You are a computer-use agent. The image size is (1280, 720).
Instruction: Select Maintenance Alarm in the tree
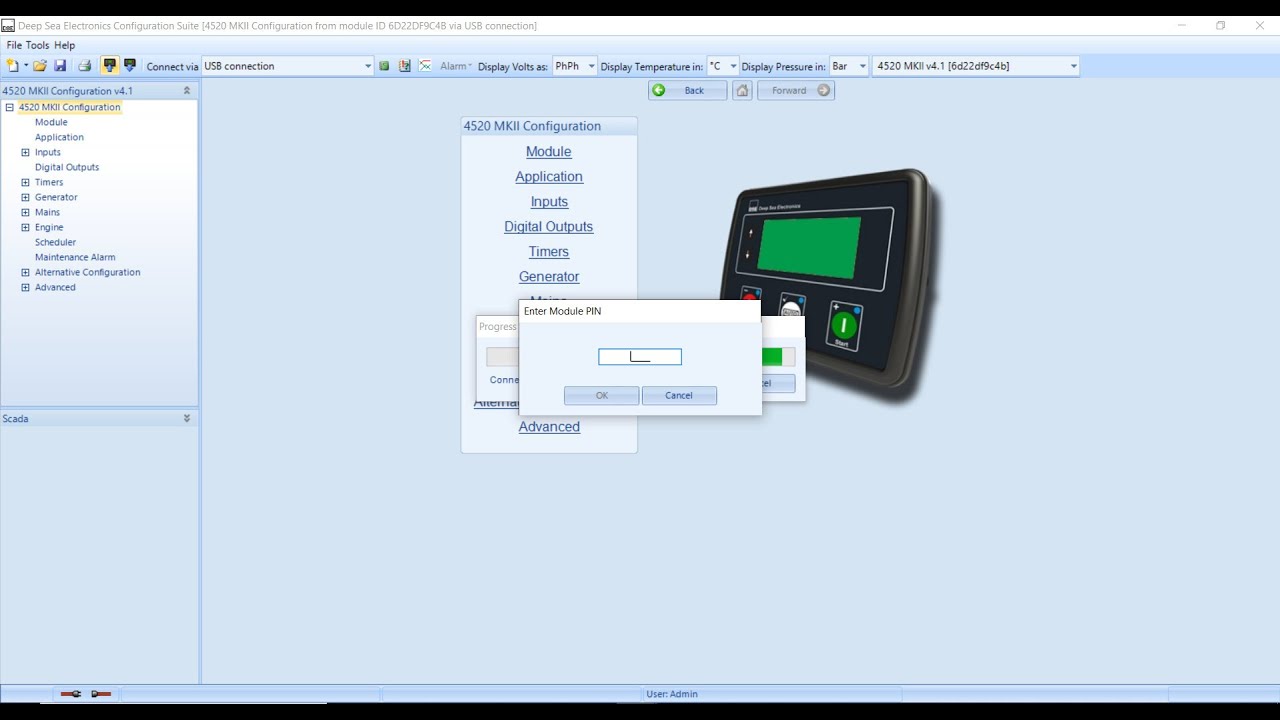click(x=75, y=257)
